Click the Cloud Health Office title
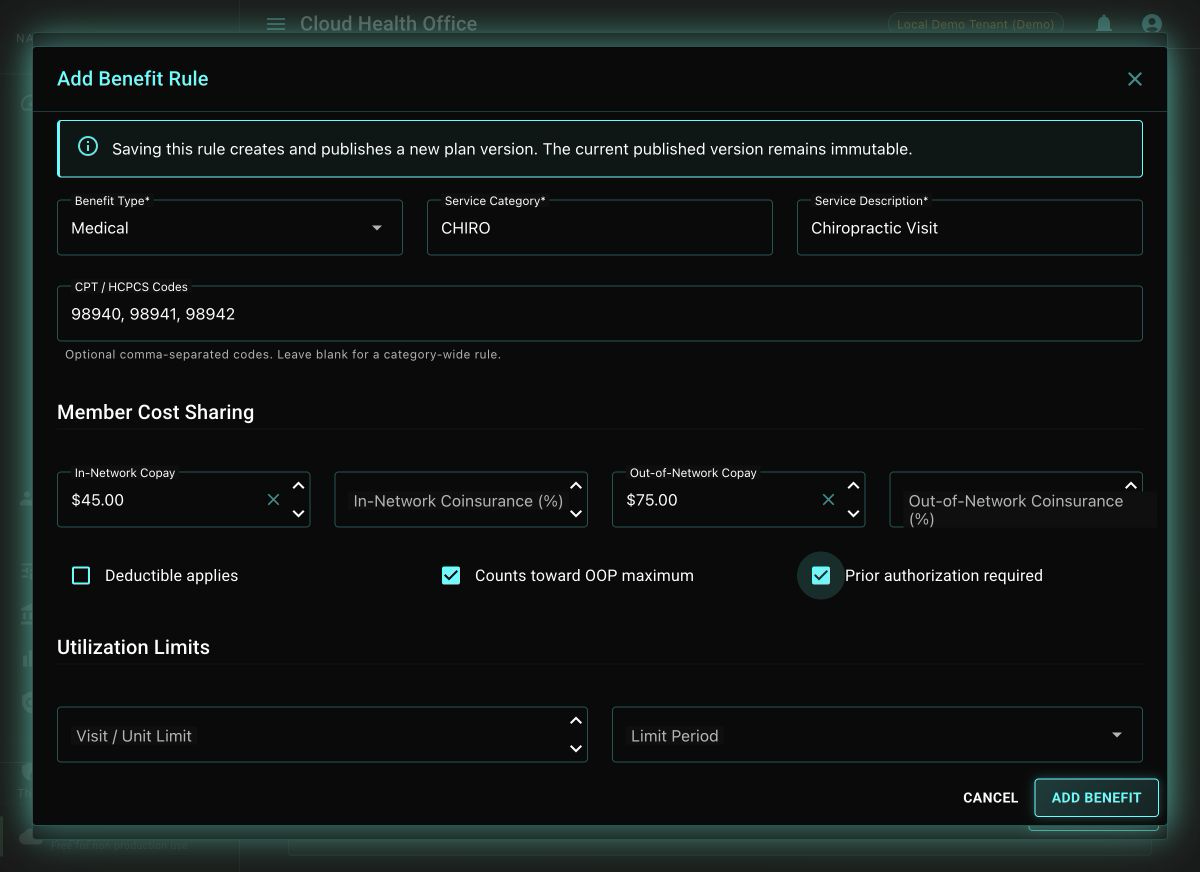Viewport: 1200px width, 872px height. click(388, 23)
